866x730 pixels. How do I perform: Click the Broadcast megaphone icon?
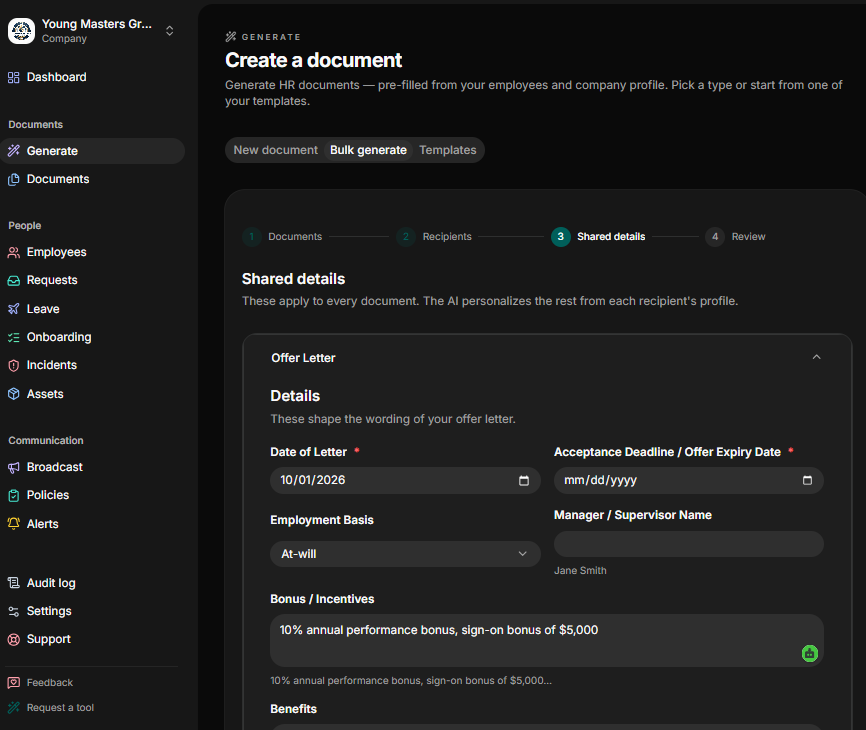[x=14, y=467]
